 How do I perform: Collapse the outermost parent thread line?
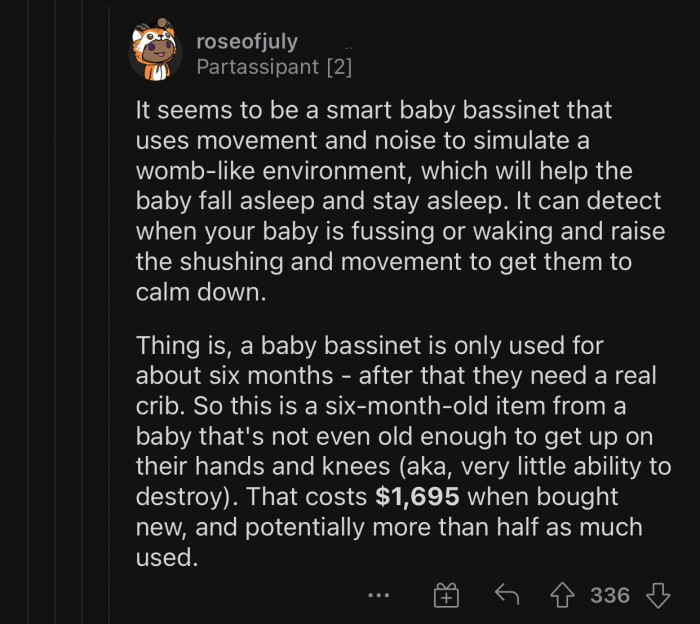(28, 312)
